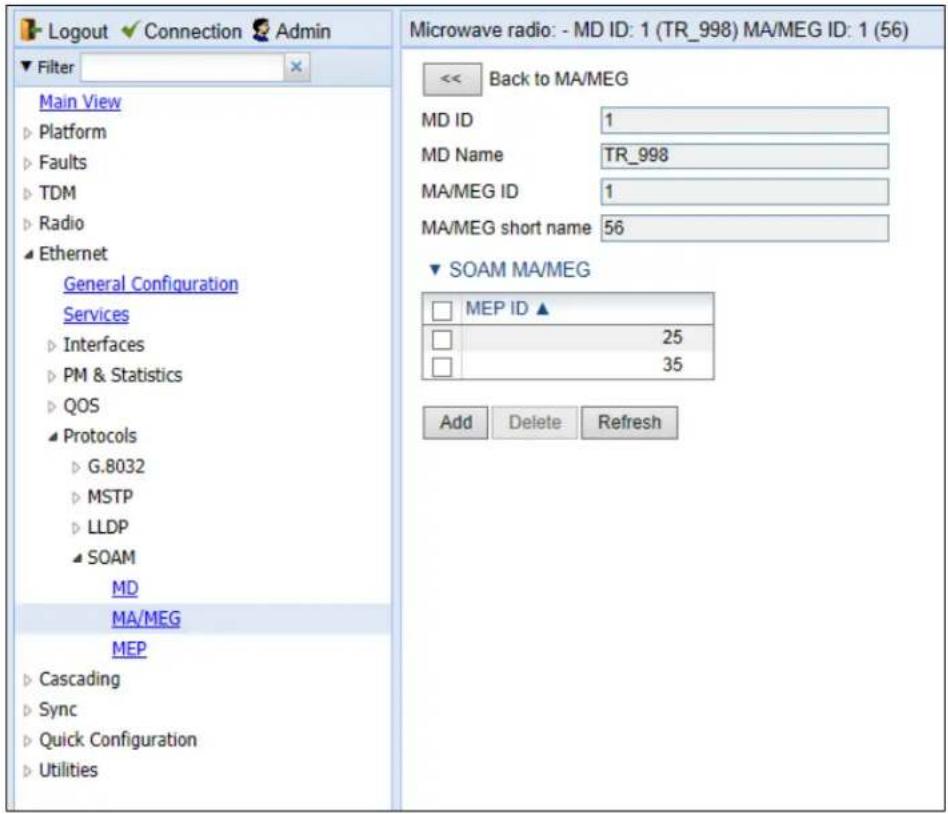948x814 pixels.
Task: Expand the TDM tree node
Action: 27,194
